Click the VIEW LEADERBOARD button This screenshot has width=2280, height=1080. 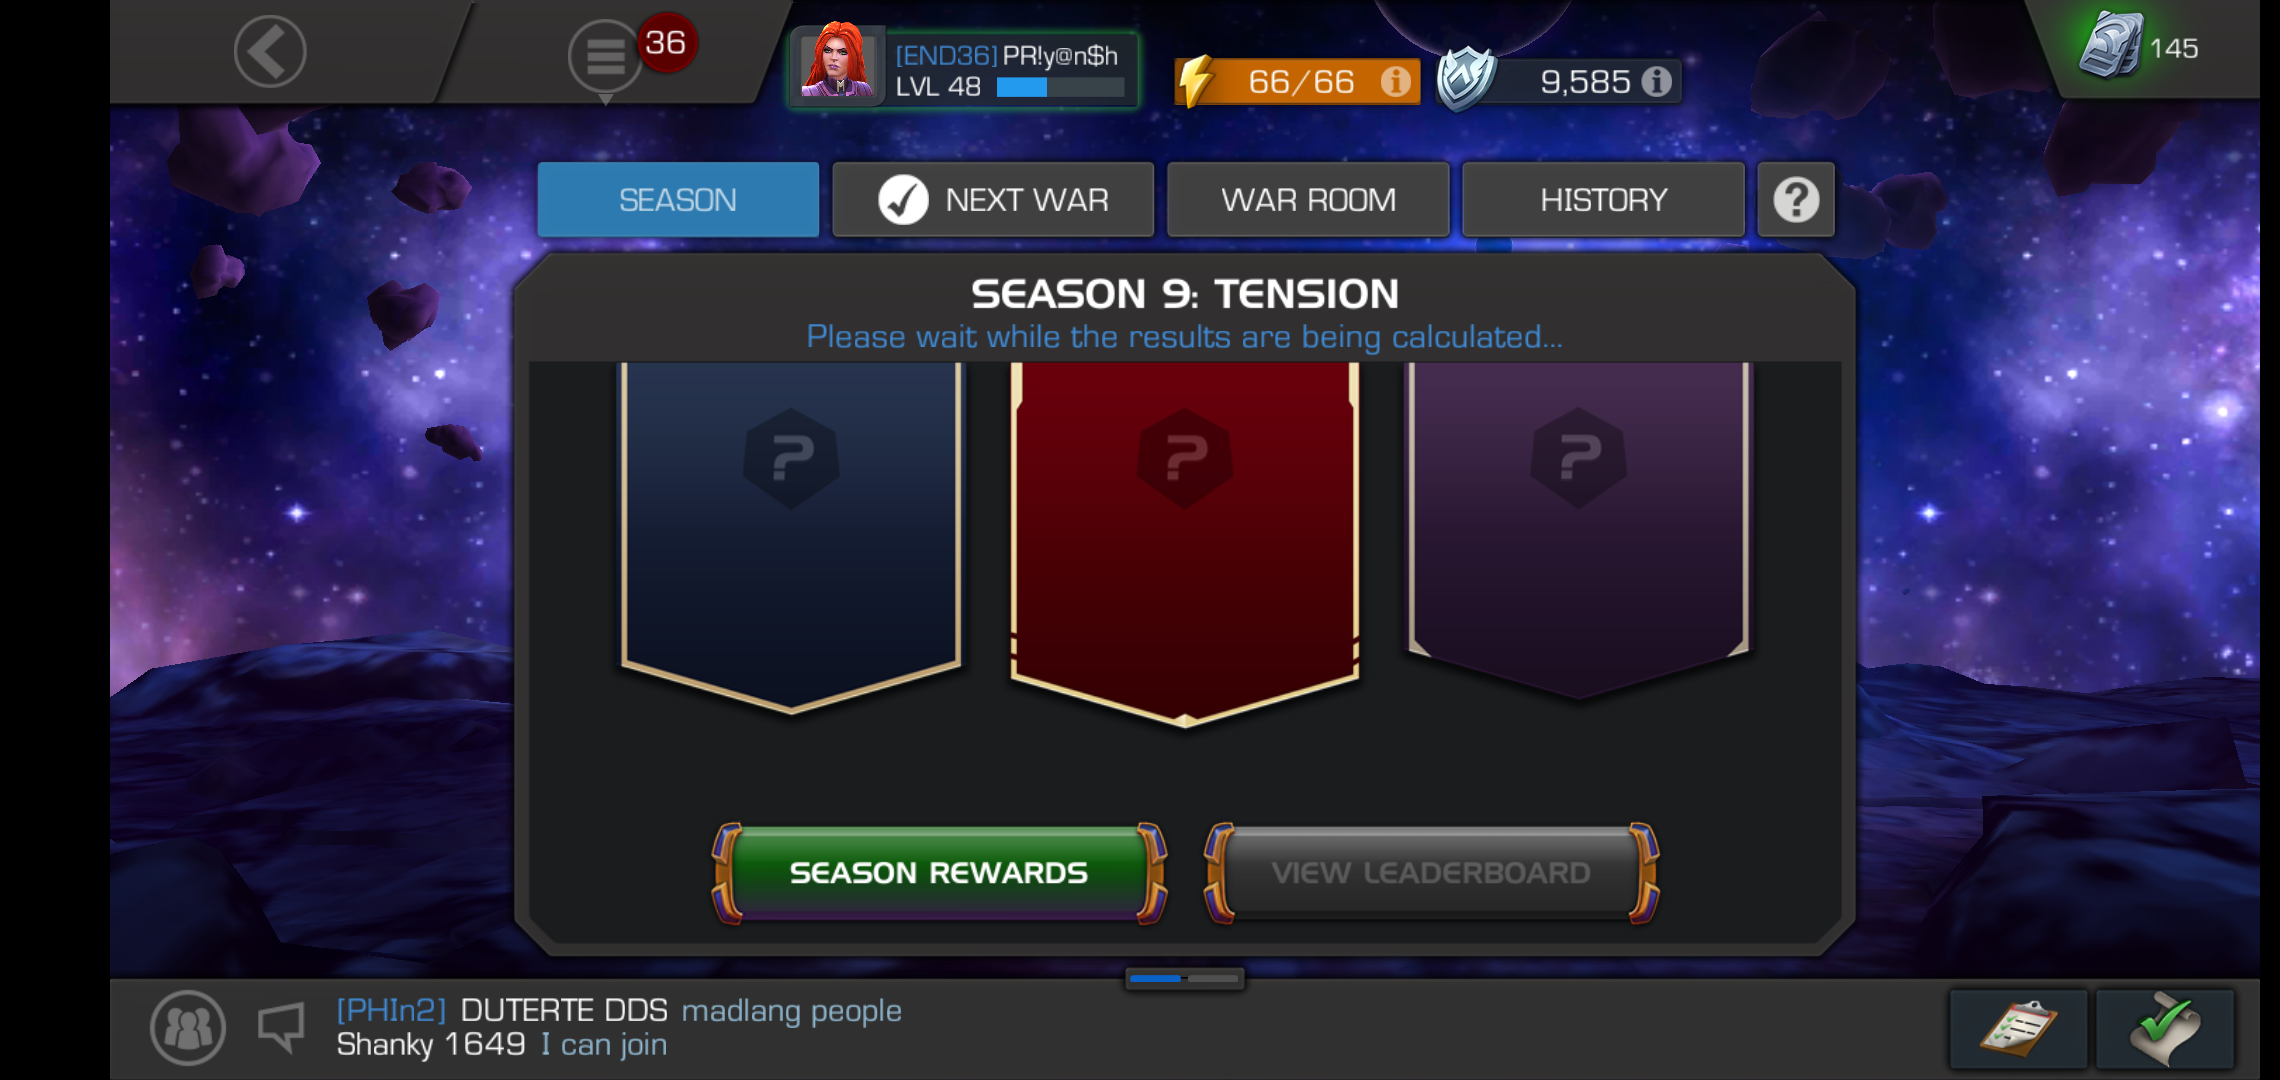pyautogui.click(x=1431, y=873)
